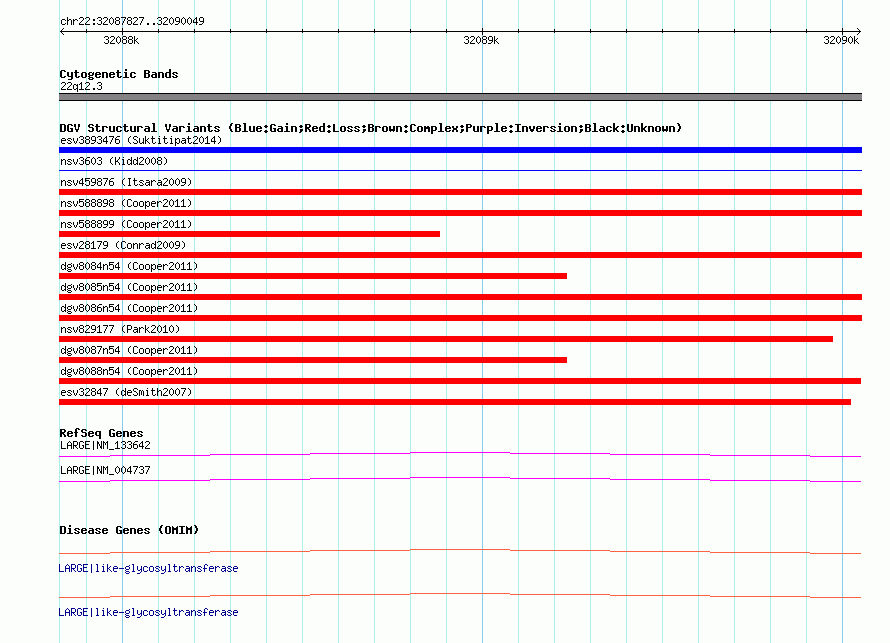Open variant nsv3603 (Kidd2008) label

point(114,161)
